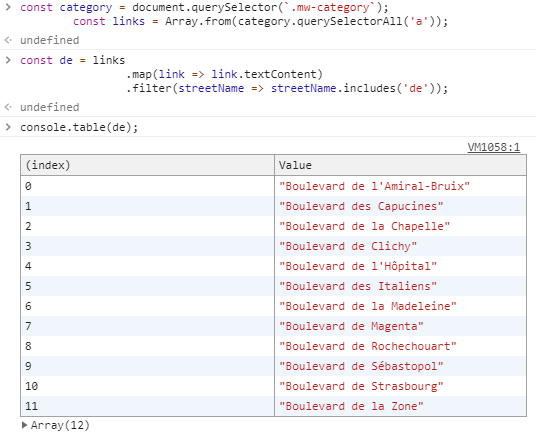Click index cell 8 in the table
Viewport: 536px width, 435px height.
point(147,346)
